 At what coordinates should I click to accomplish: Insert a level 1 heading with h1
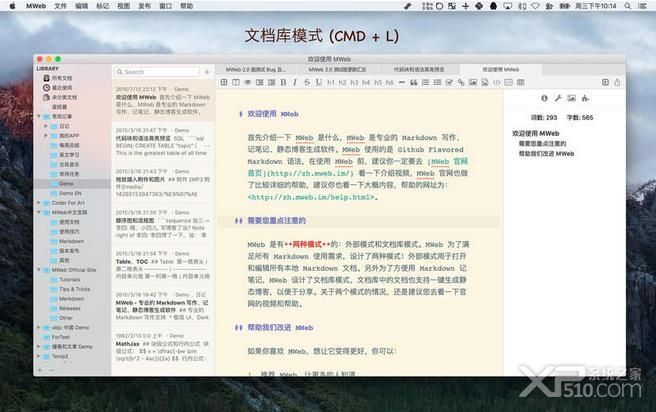click(x=331, y=82)
